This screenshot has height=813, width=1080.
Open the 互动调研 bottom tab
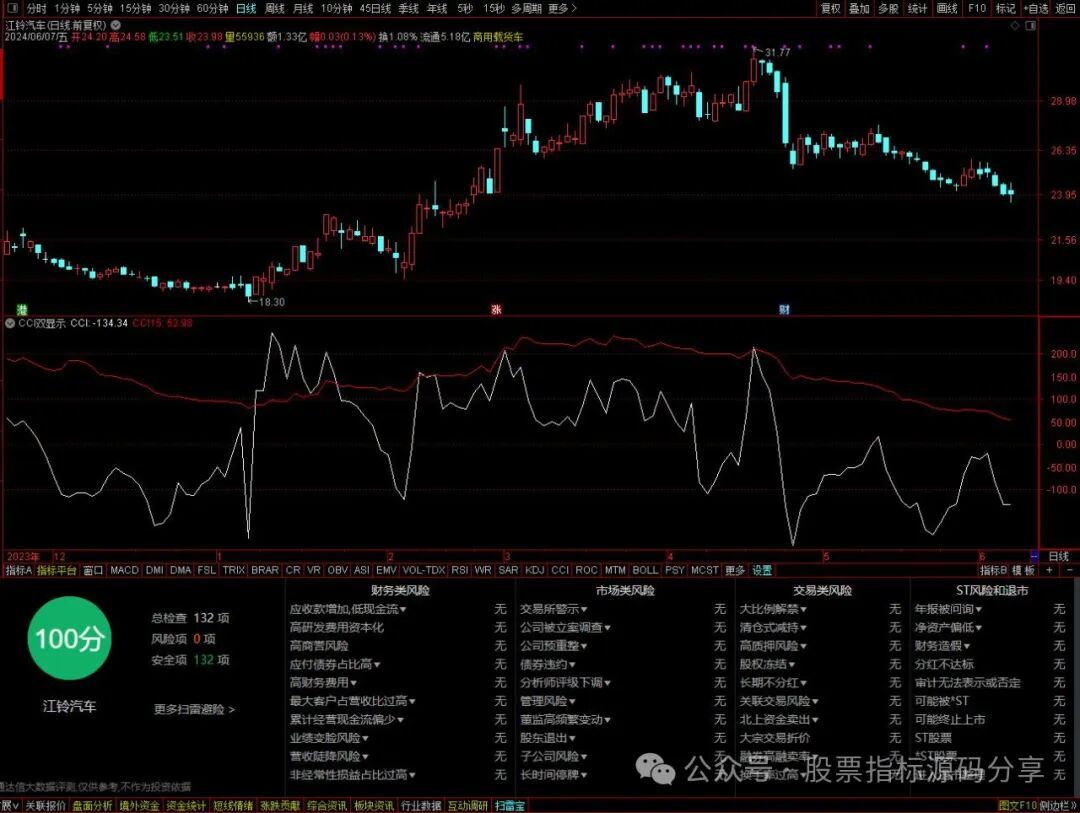click(x=468, y=805)
